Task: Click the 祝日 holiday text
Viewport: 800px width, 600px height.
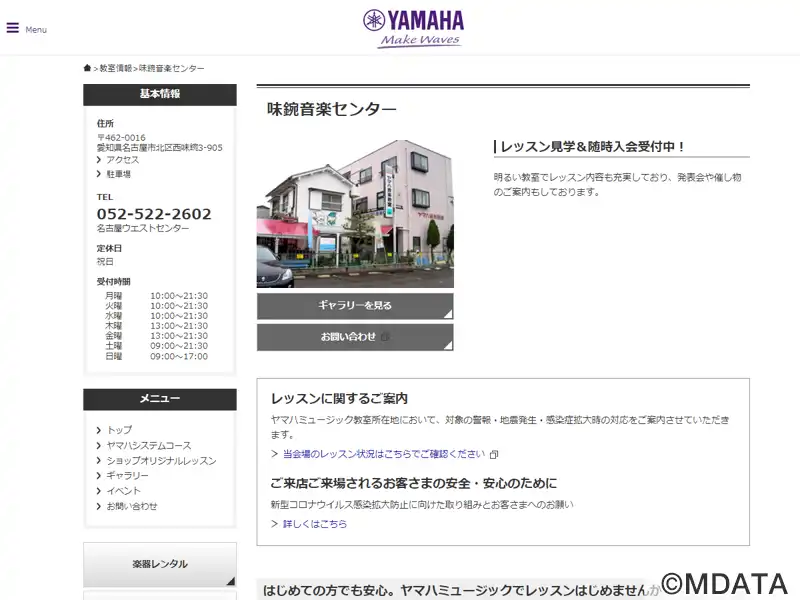Action: coord(105,261)
